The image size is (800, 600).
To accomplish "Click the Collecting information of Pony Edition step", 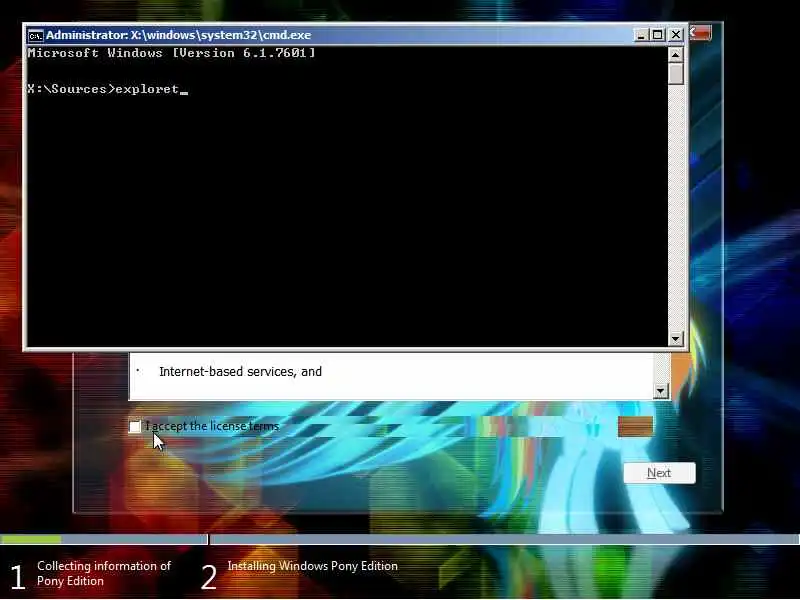I will (104, 573).
